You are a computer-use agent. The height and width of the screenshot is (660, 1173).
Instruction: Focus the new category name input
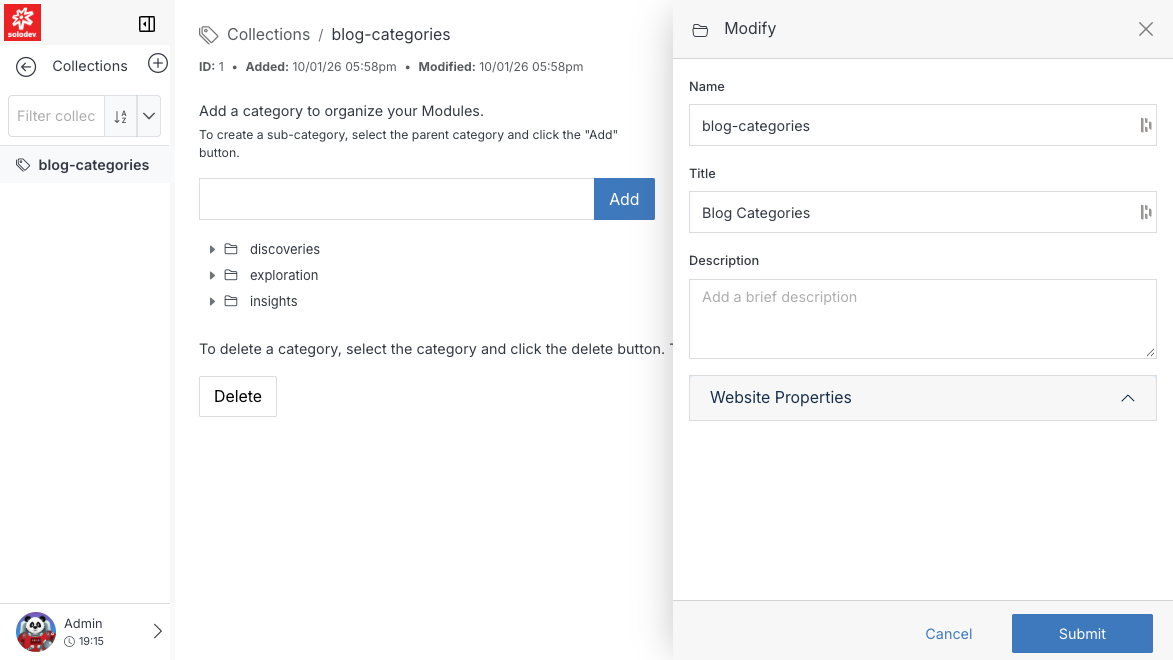click(x=396, y=199)
